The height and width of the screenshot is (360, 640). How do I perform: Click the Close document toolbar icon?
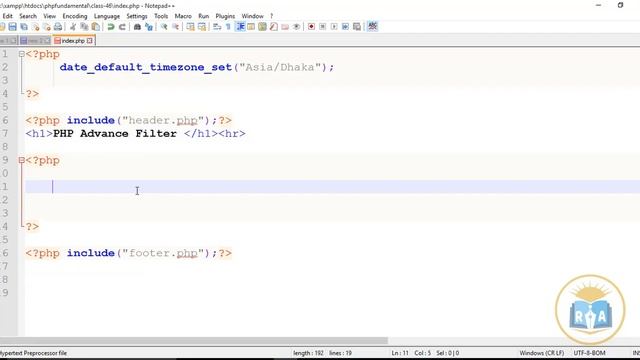click(36, 27)
